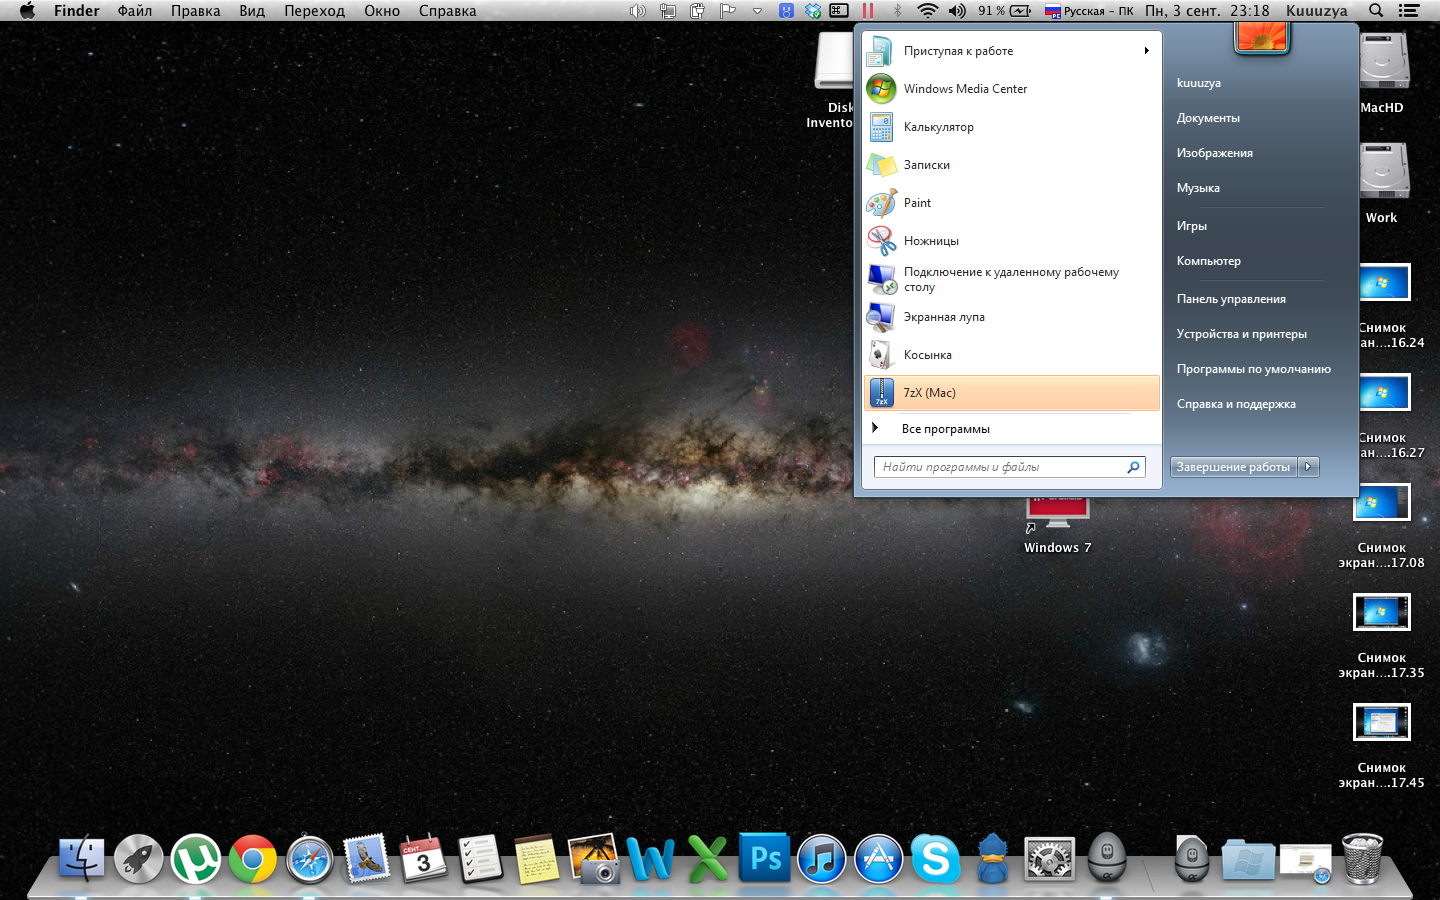Open the Apple menu

(28, 11)
